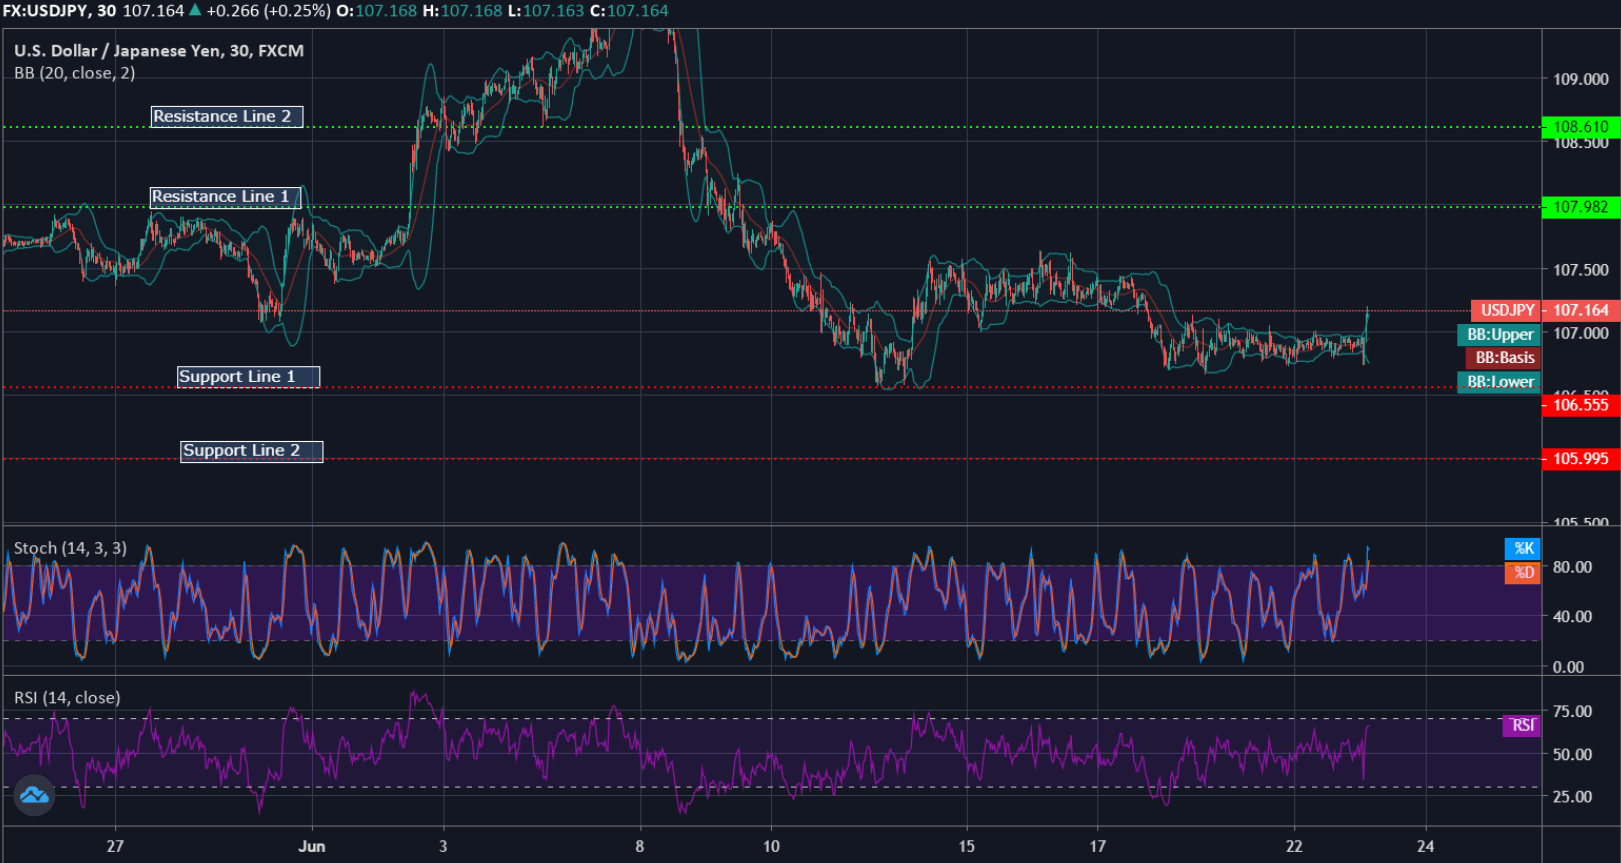
Task: Click the 10 date on time axis
Action: [x=771, y=846]
